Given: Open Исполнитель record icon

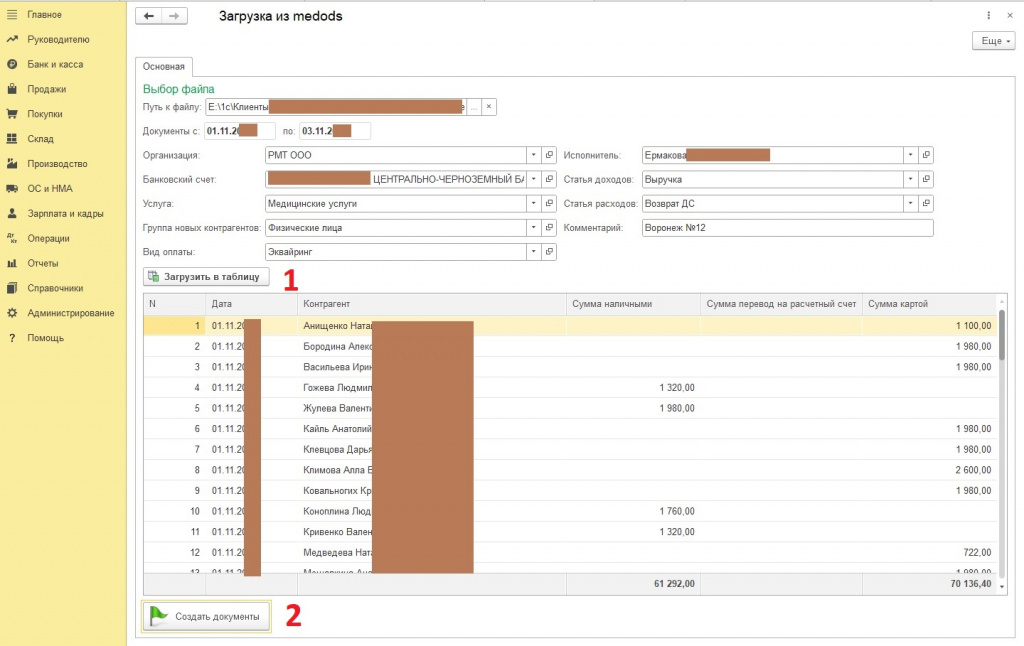Looking at the screenshot, I should (926, 155).
